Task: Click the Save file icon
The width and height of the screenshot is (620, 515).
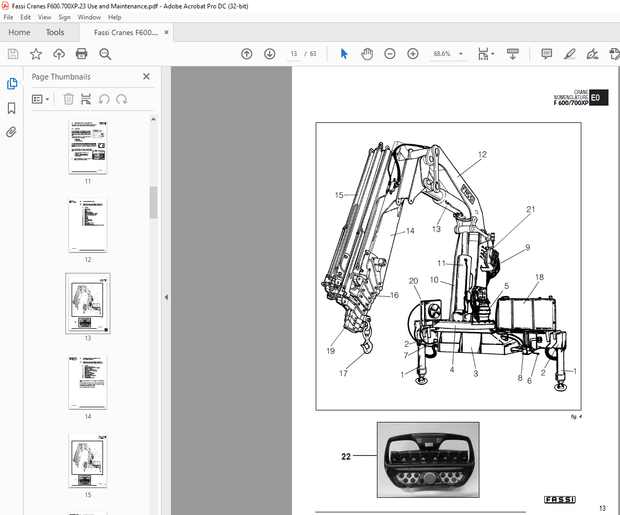Action: [13, 54]
